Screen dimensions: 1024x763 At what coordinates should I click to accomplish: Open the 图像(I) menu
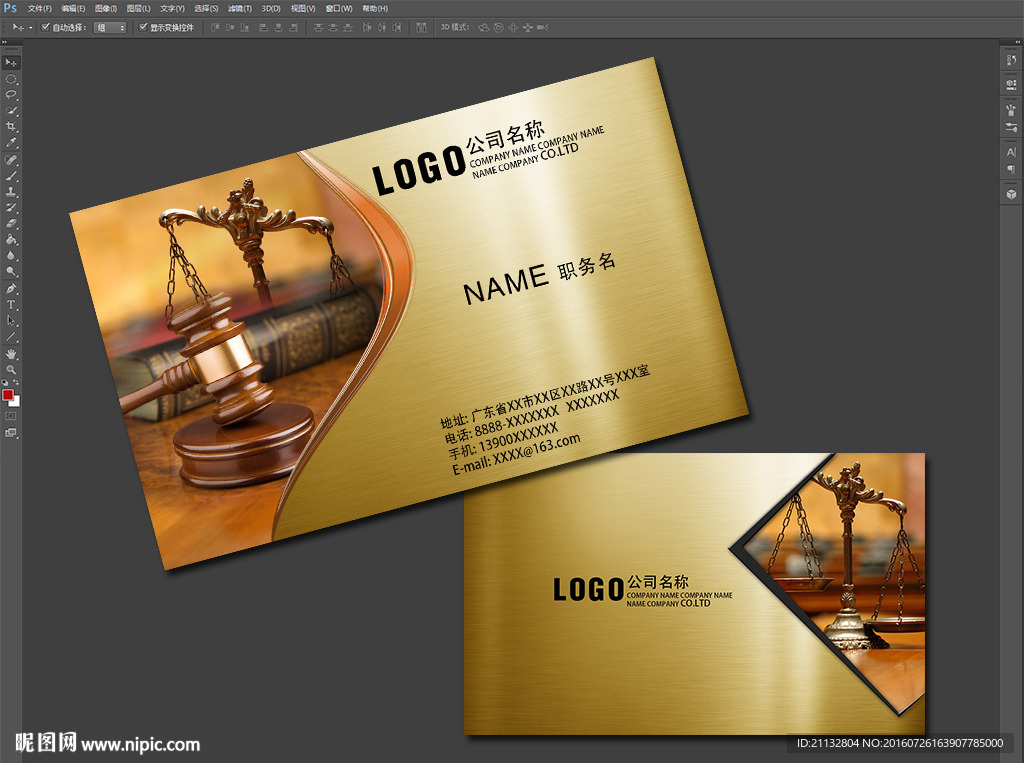point(106,8)
